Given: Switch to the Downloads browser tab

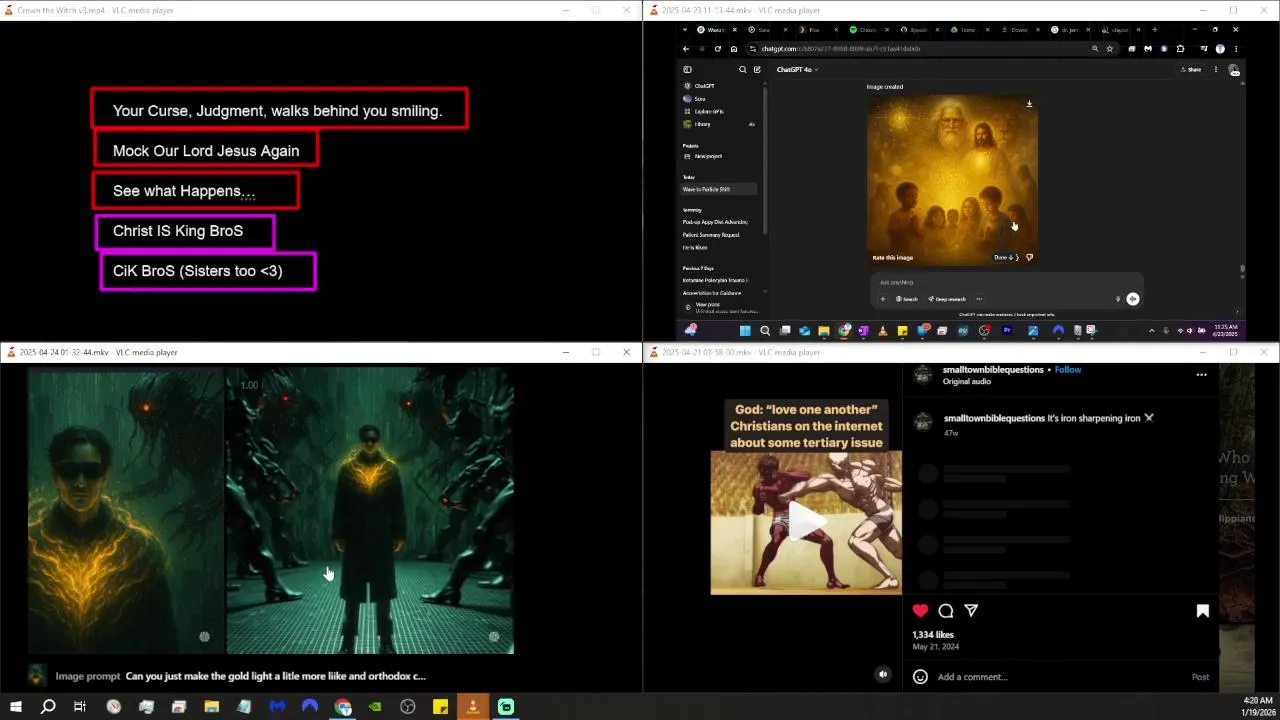Looking at the screenshot, I should click(x=1020, y=30).
